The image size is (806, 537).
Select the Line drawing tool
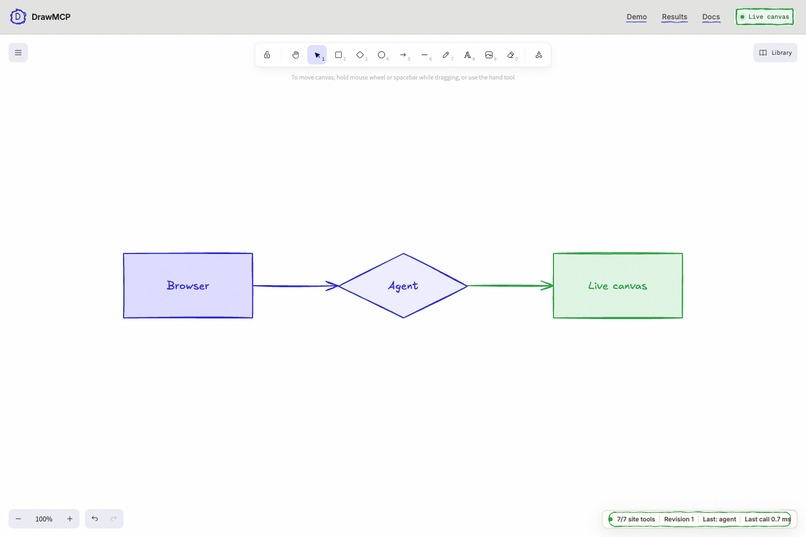pyautogui.click(x=425, y=55)
